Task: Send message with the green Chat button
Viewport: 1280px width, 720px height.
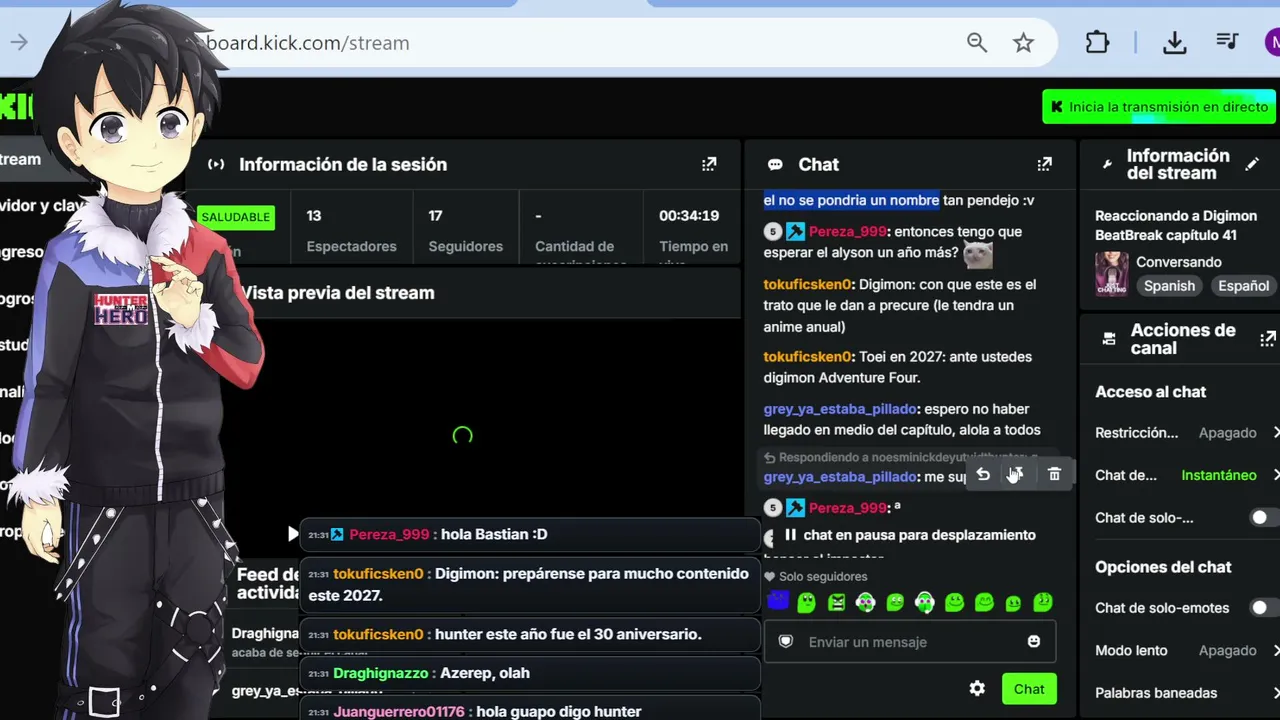Action: tap(1029, 689)
